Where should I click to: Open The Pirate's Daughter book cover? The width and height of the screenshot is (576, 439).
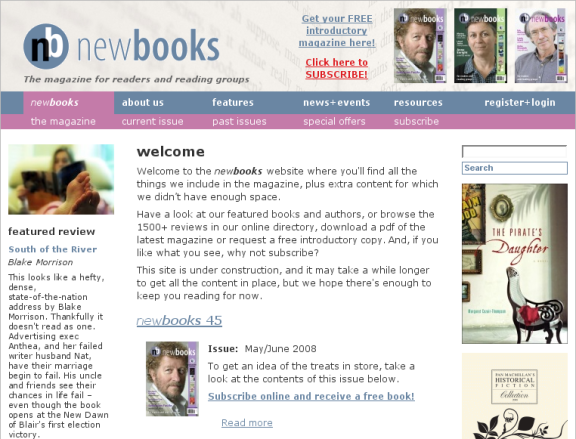[515, 264]
